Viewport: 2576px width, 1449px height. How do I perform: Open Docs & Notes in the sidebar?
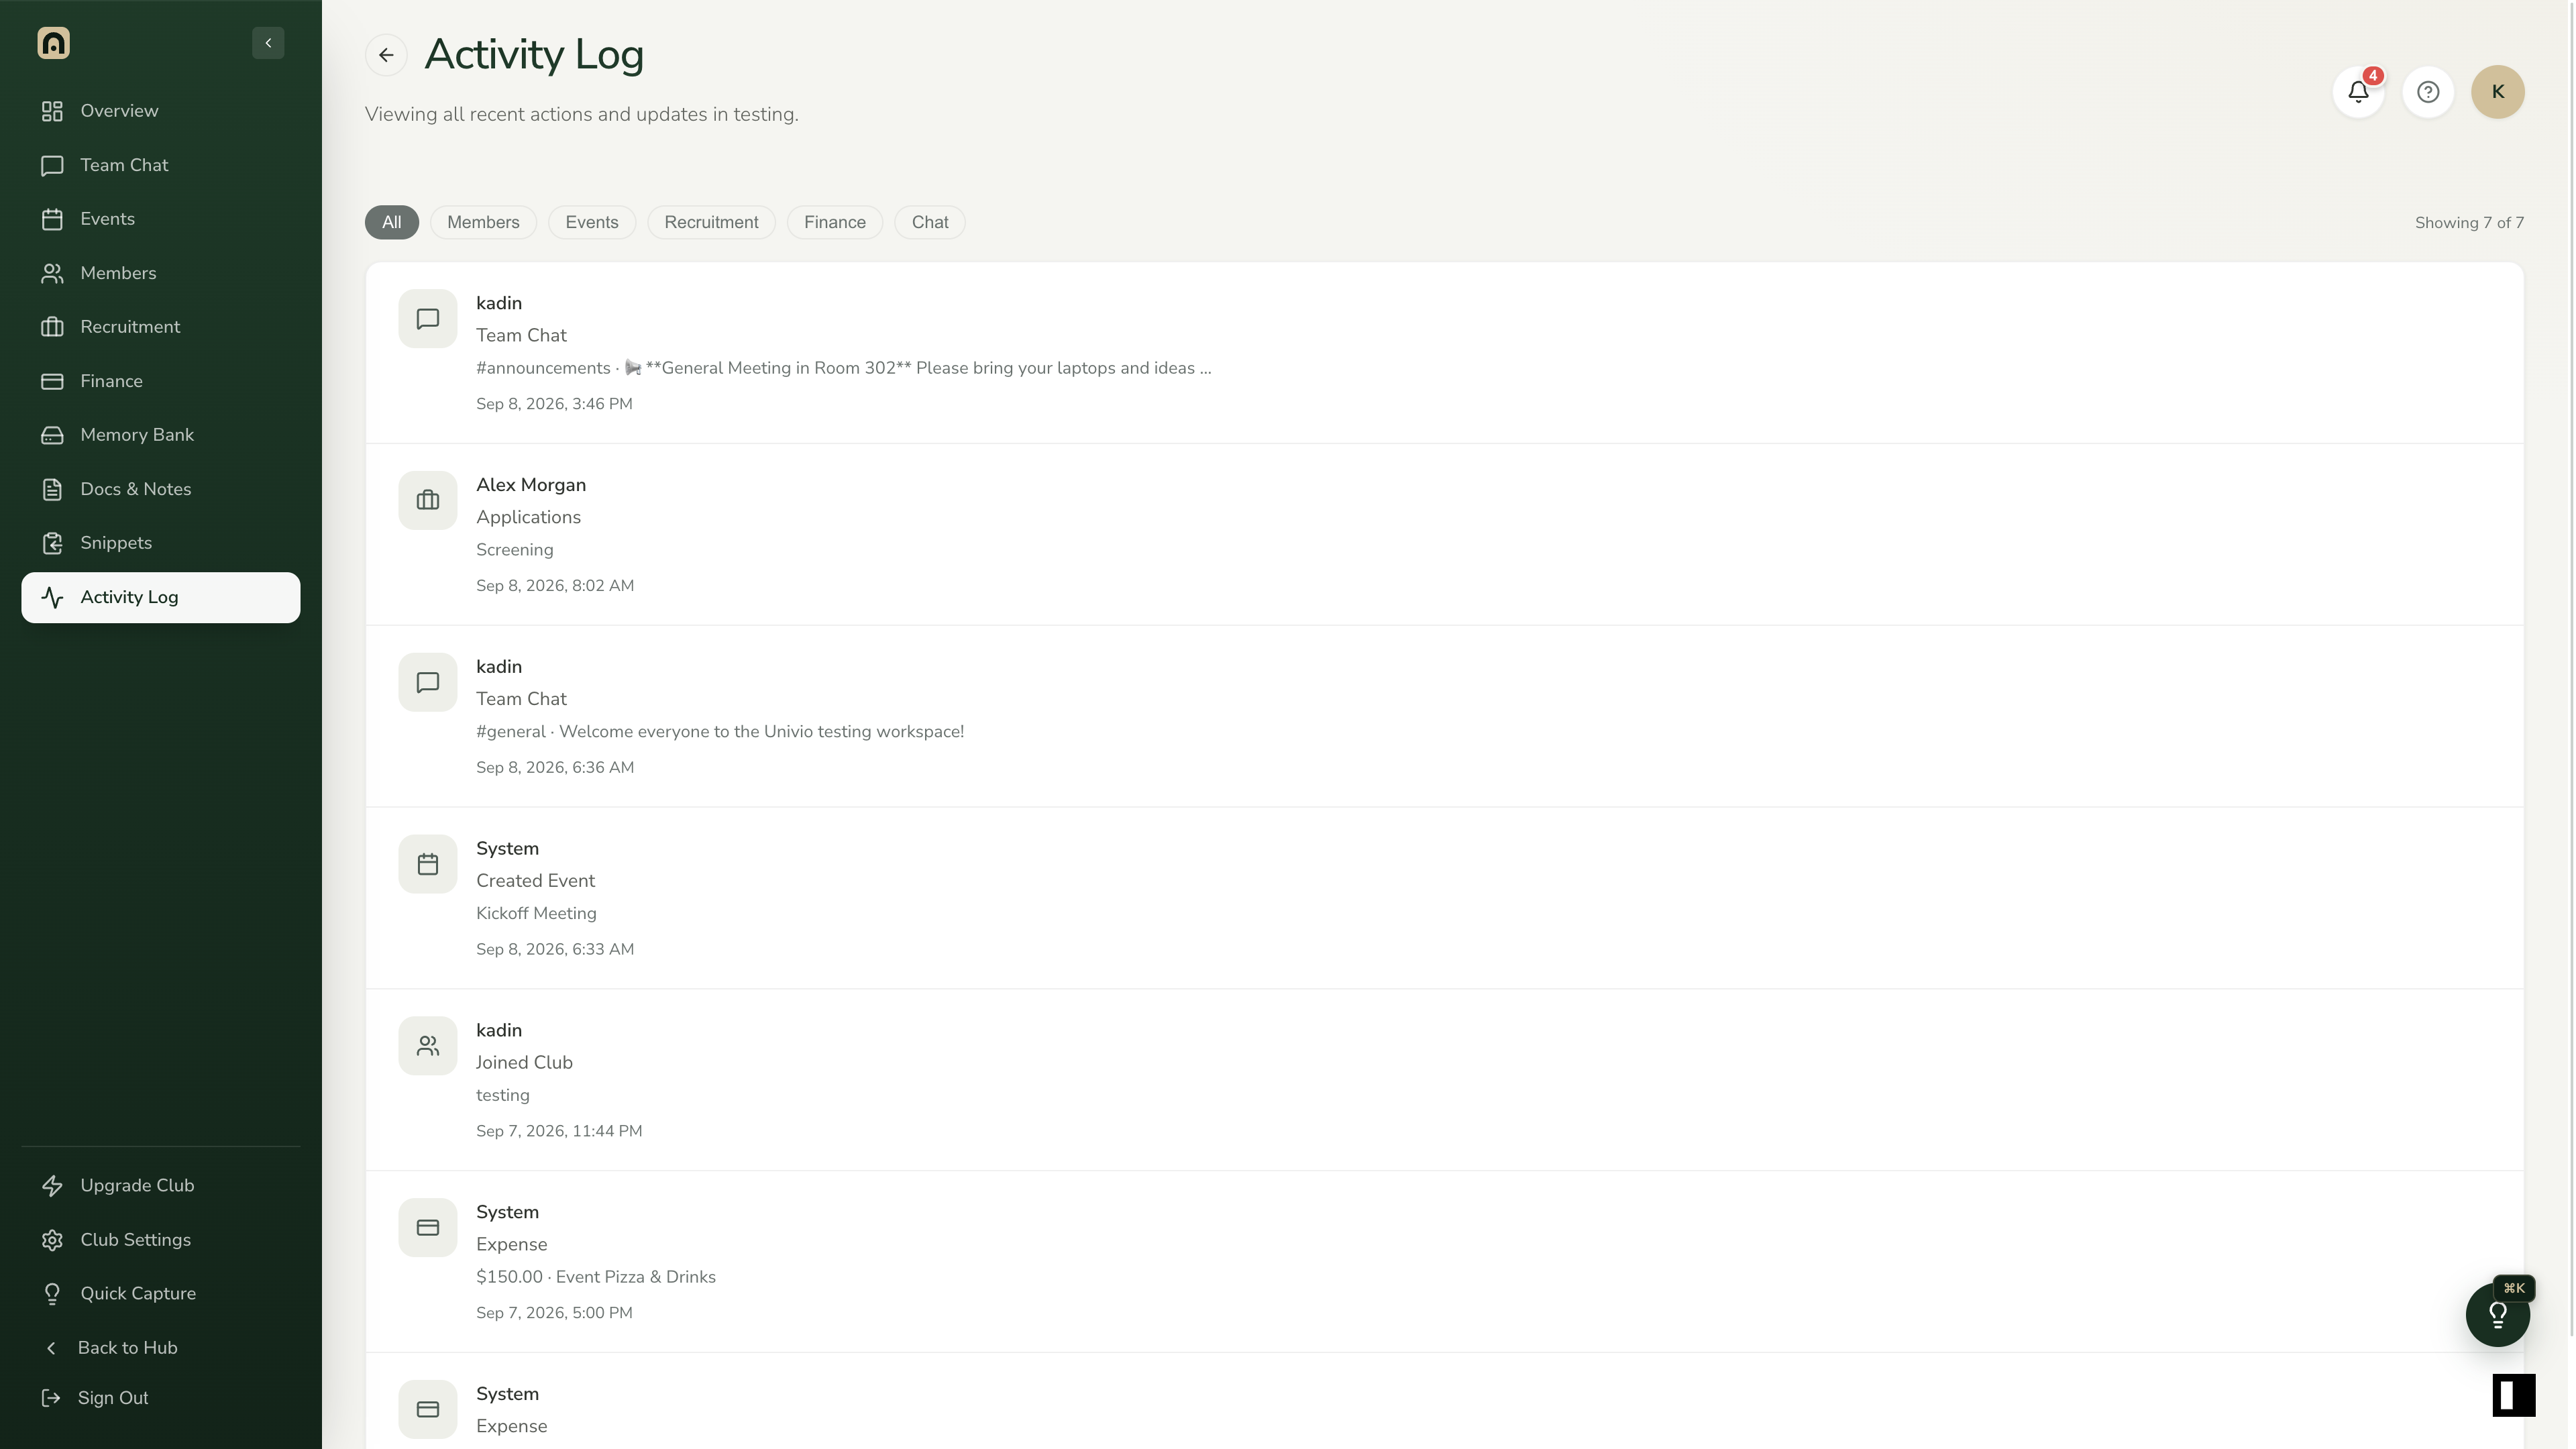[x=160, y=489]
